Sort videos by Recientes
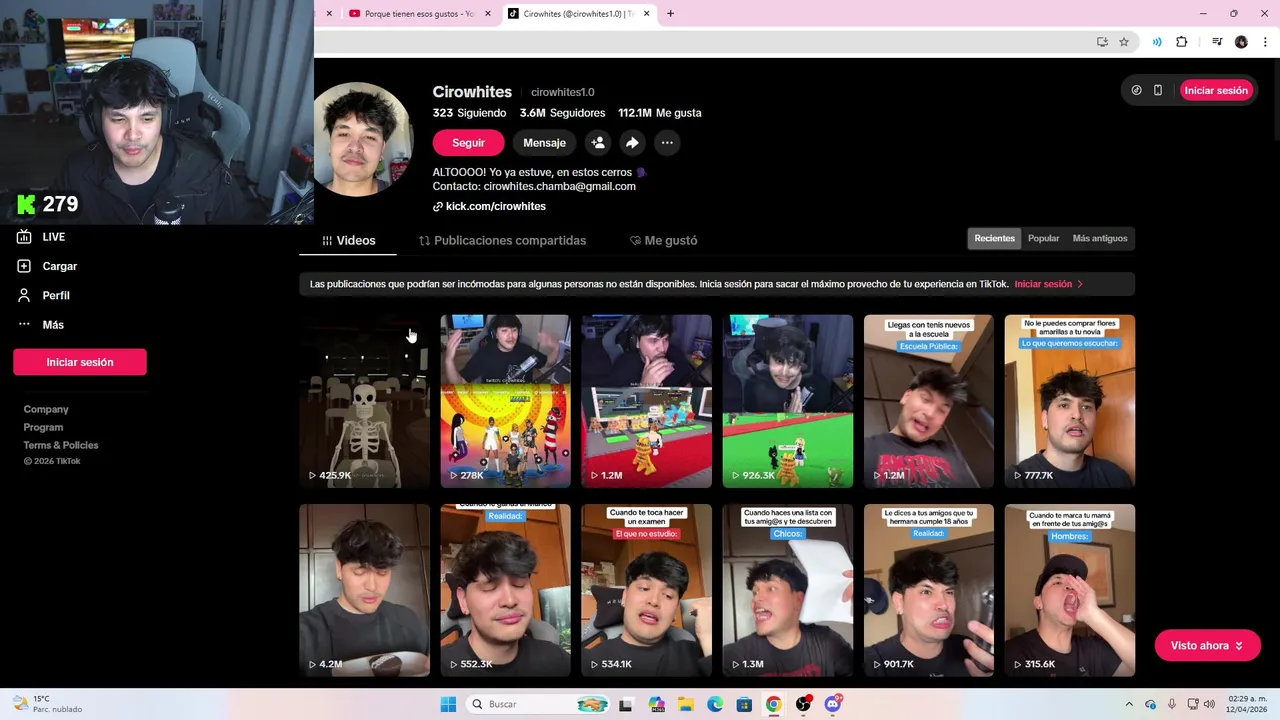 click(994, 238)
